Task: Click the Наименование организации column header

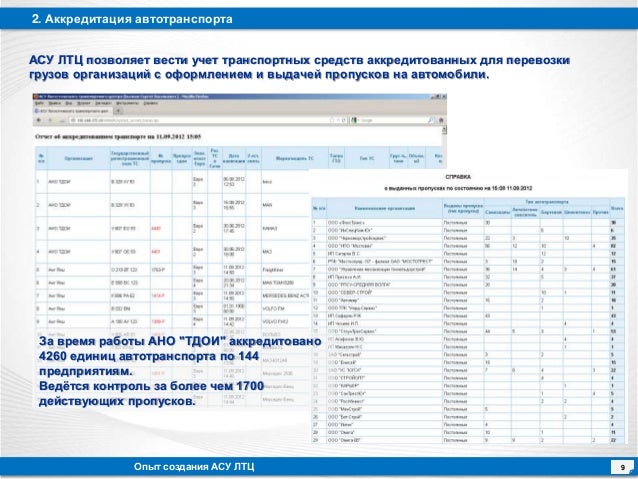Action: [385, 208]
